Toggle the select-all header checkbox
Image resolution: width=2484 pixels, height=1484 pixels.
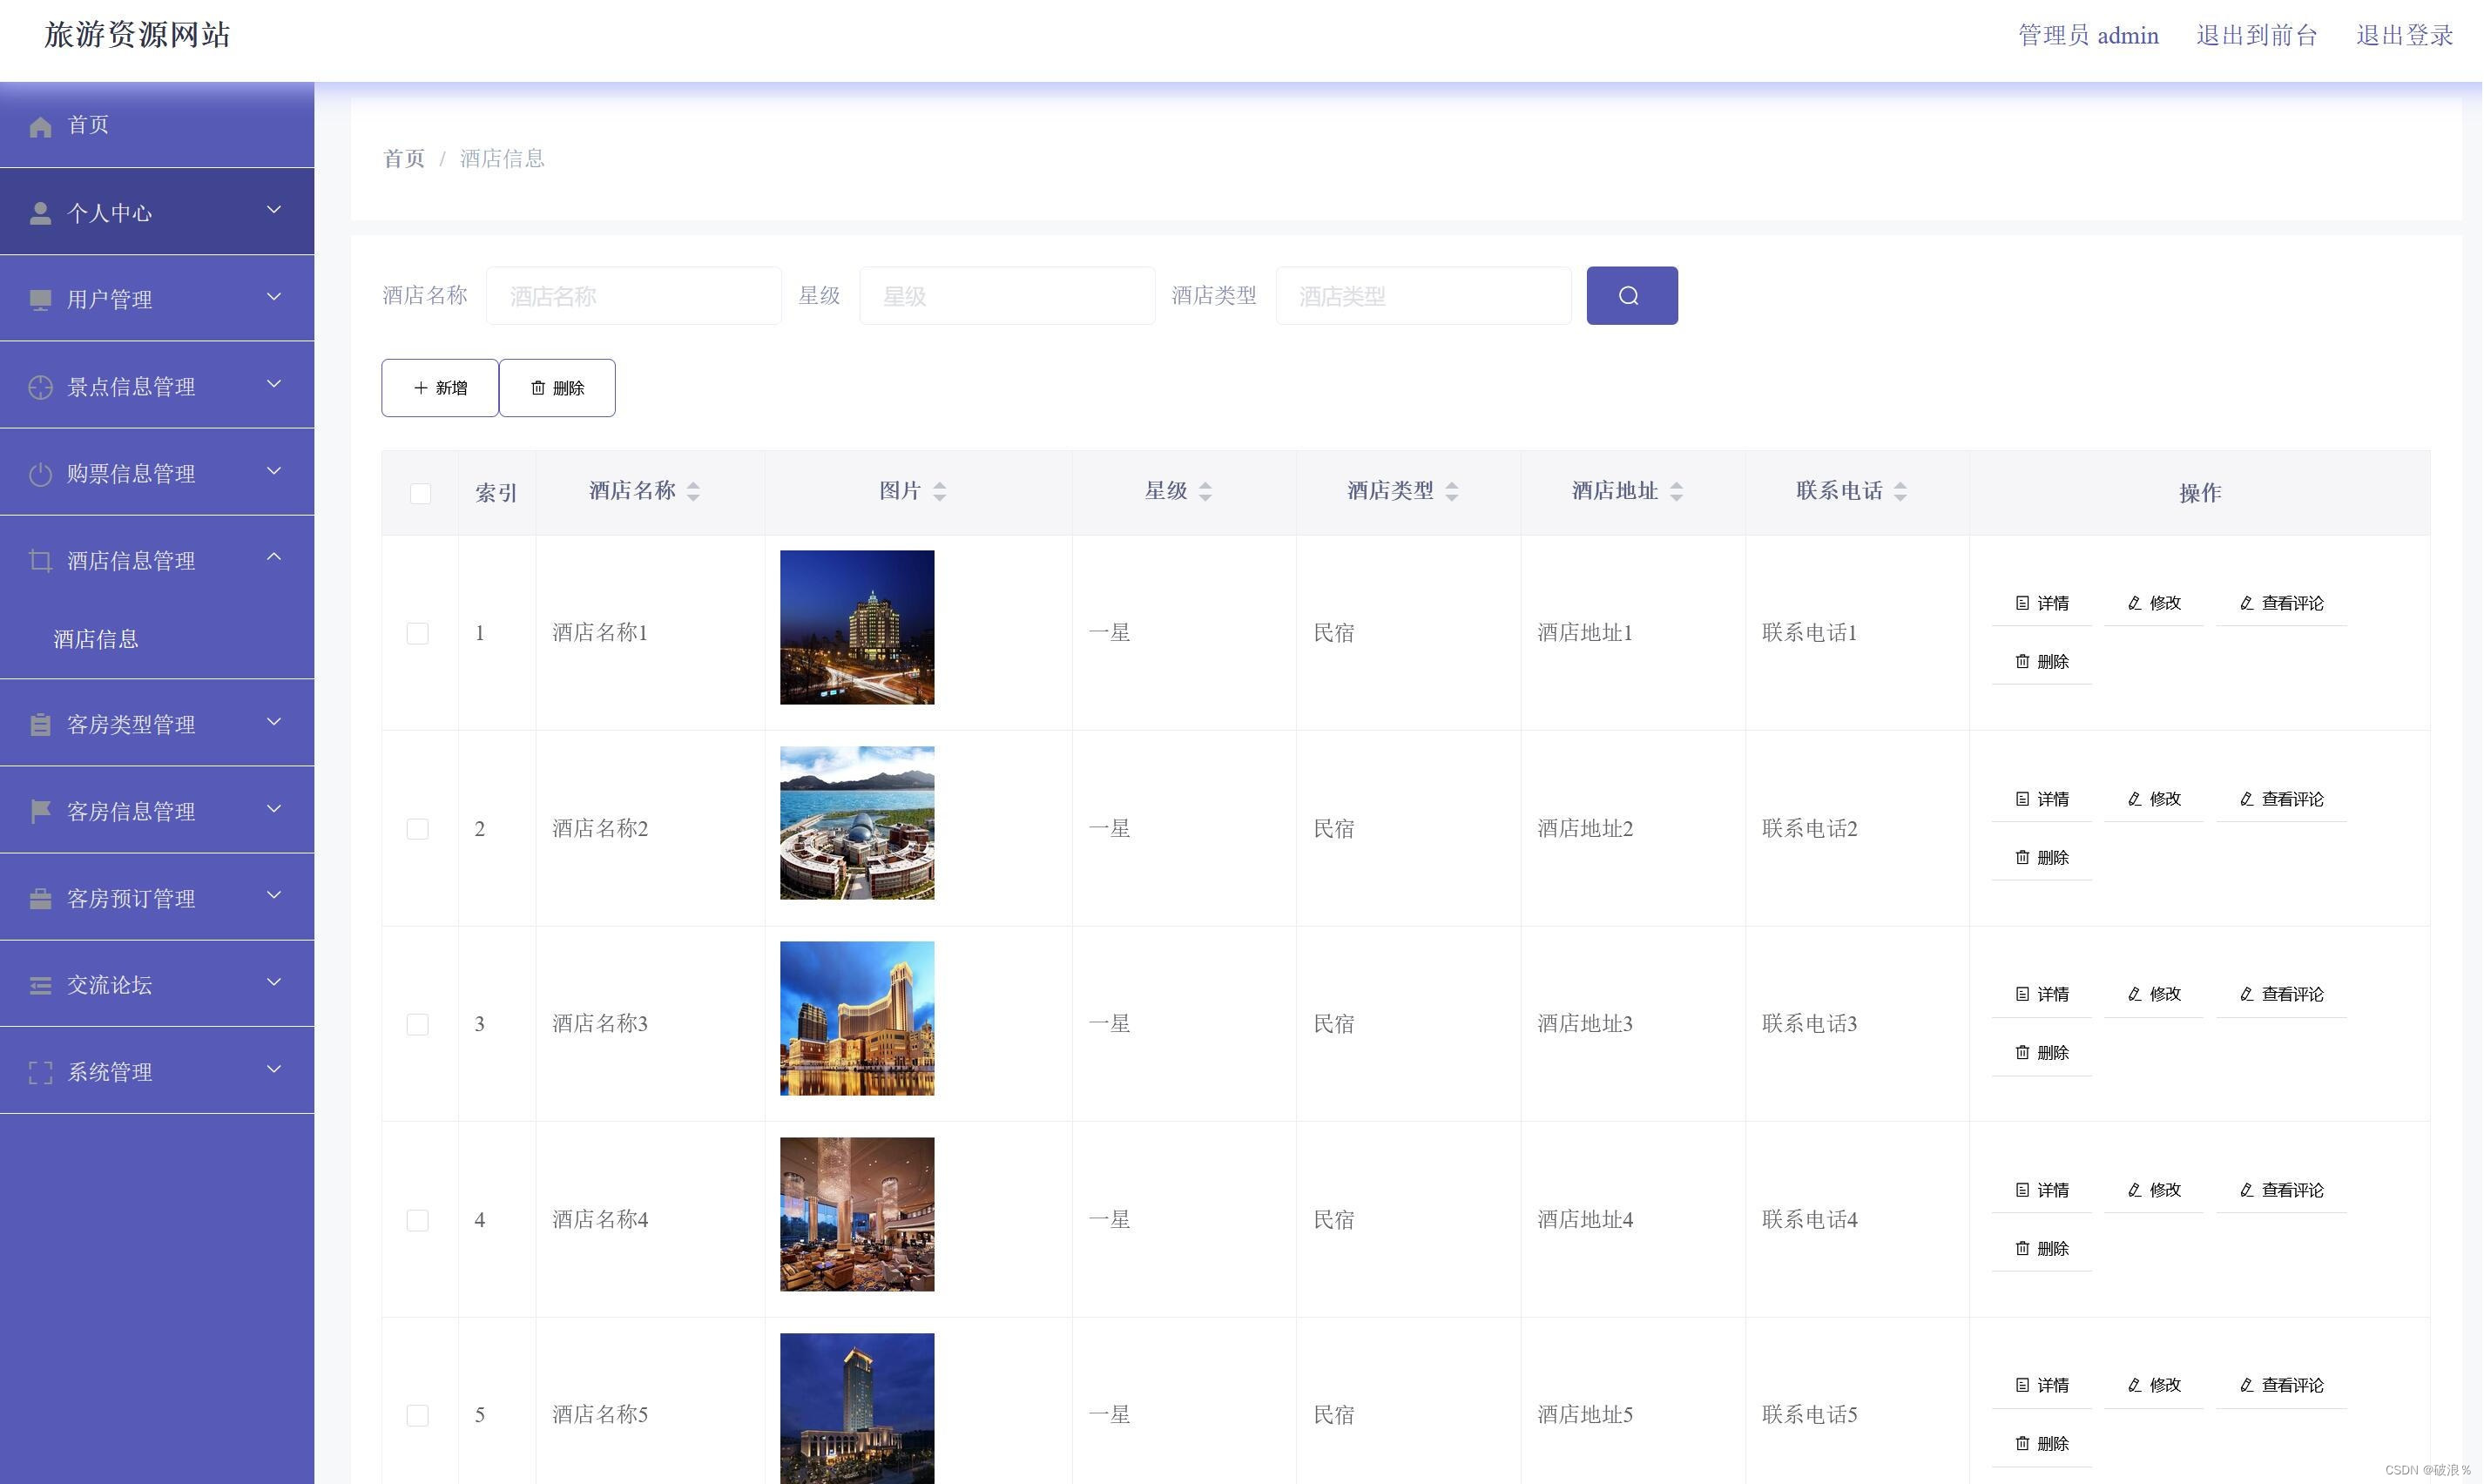point(420,493)
